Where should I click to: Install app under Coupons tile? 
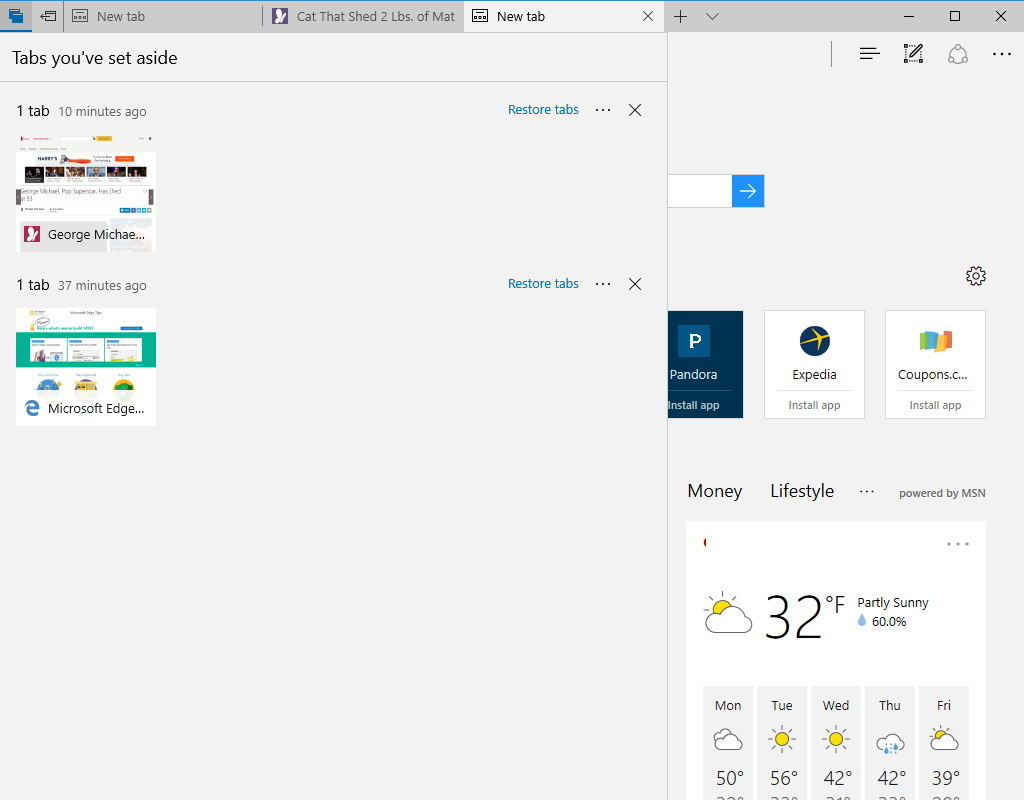point(935,405)
